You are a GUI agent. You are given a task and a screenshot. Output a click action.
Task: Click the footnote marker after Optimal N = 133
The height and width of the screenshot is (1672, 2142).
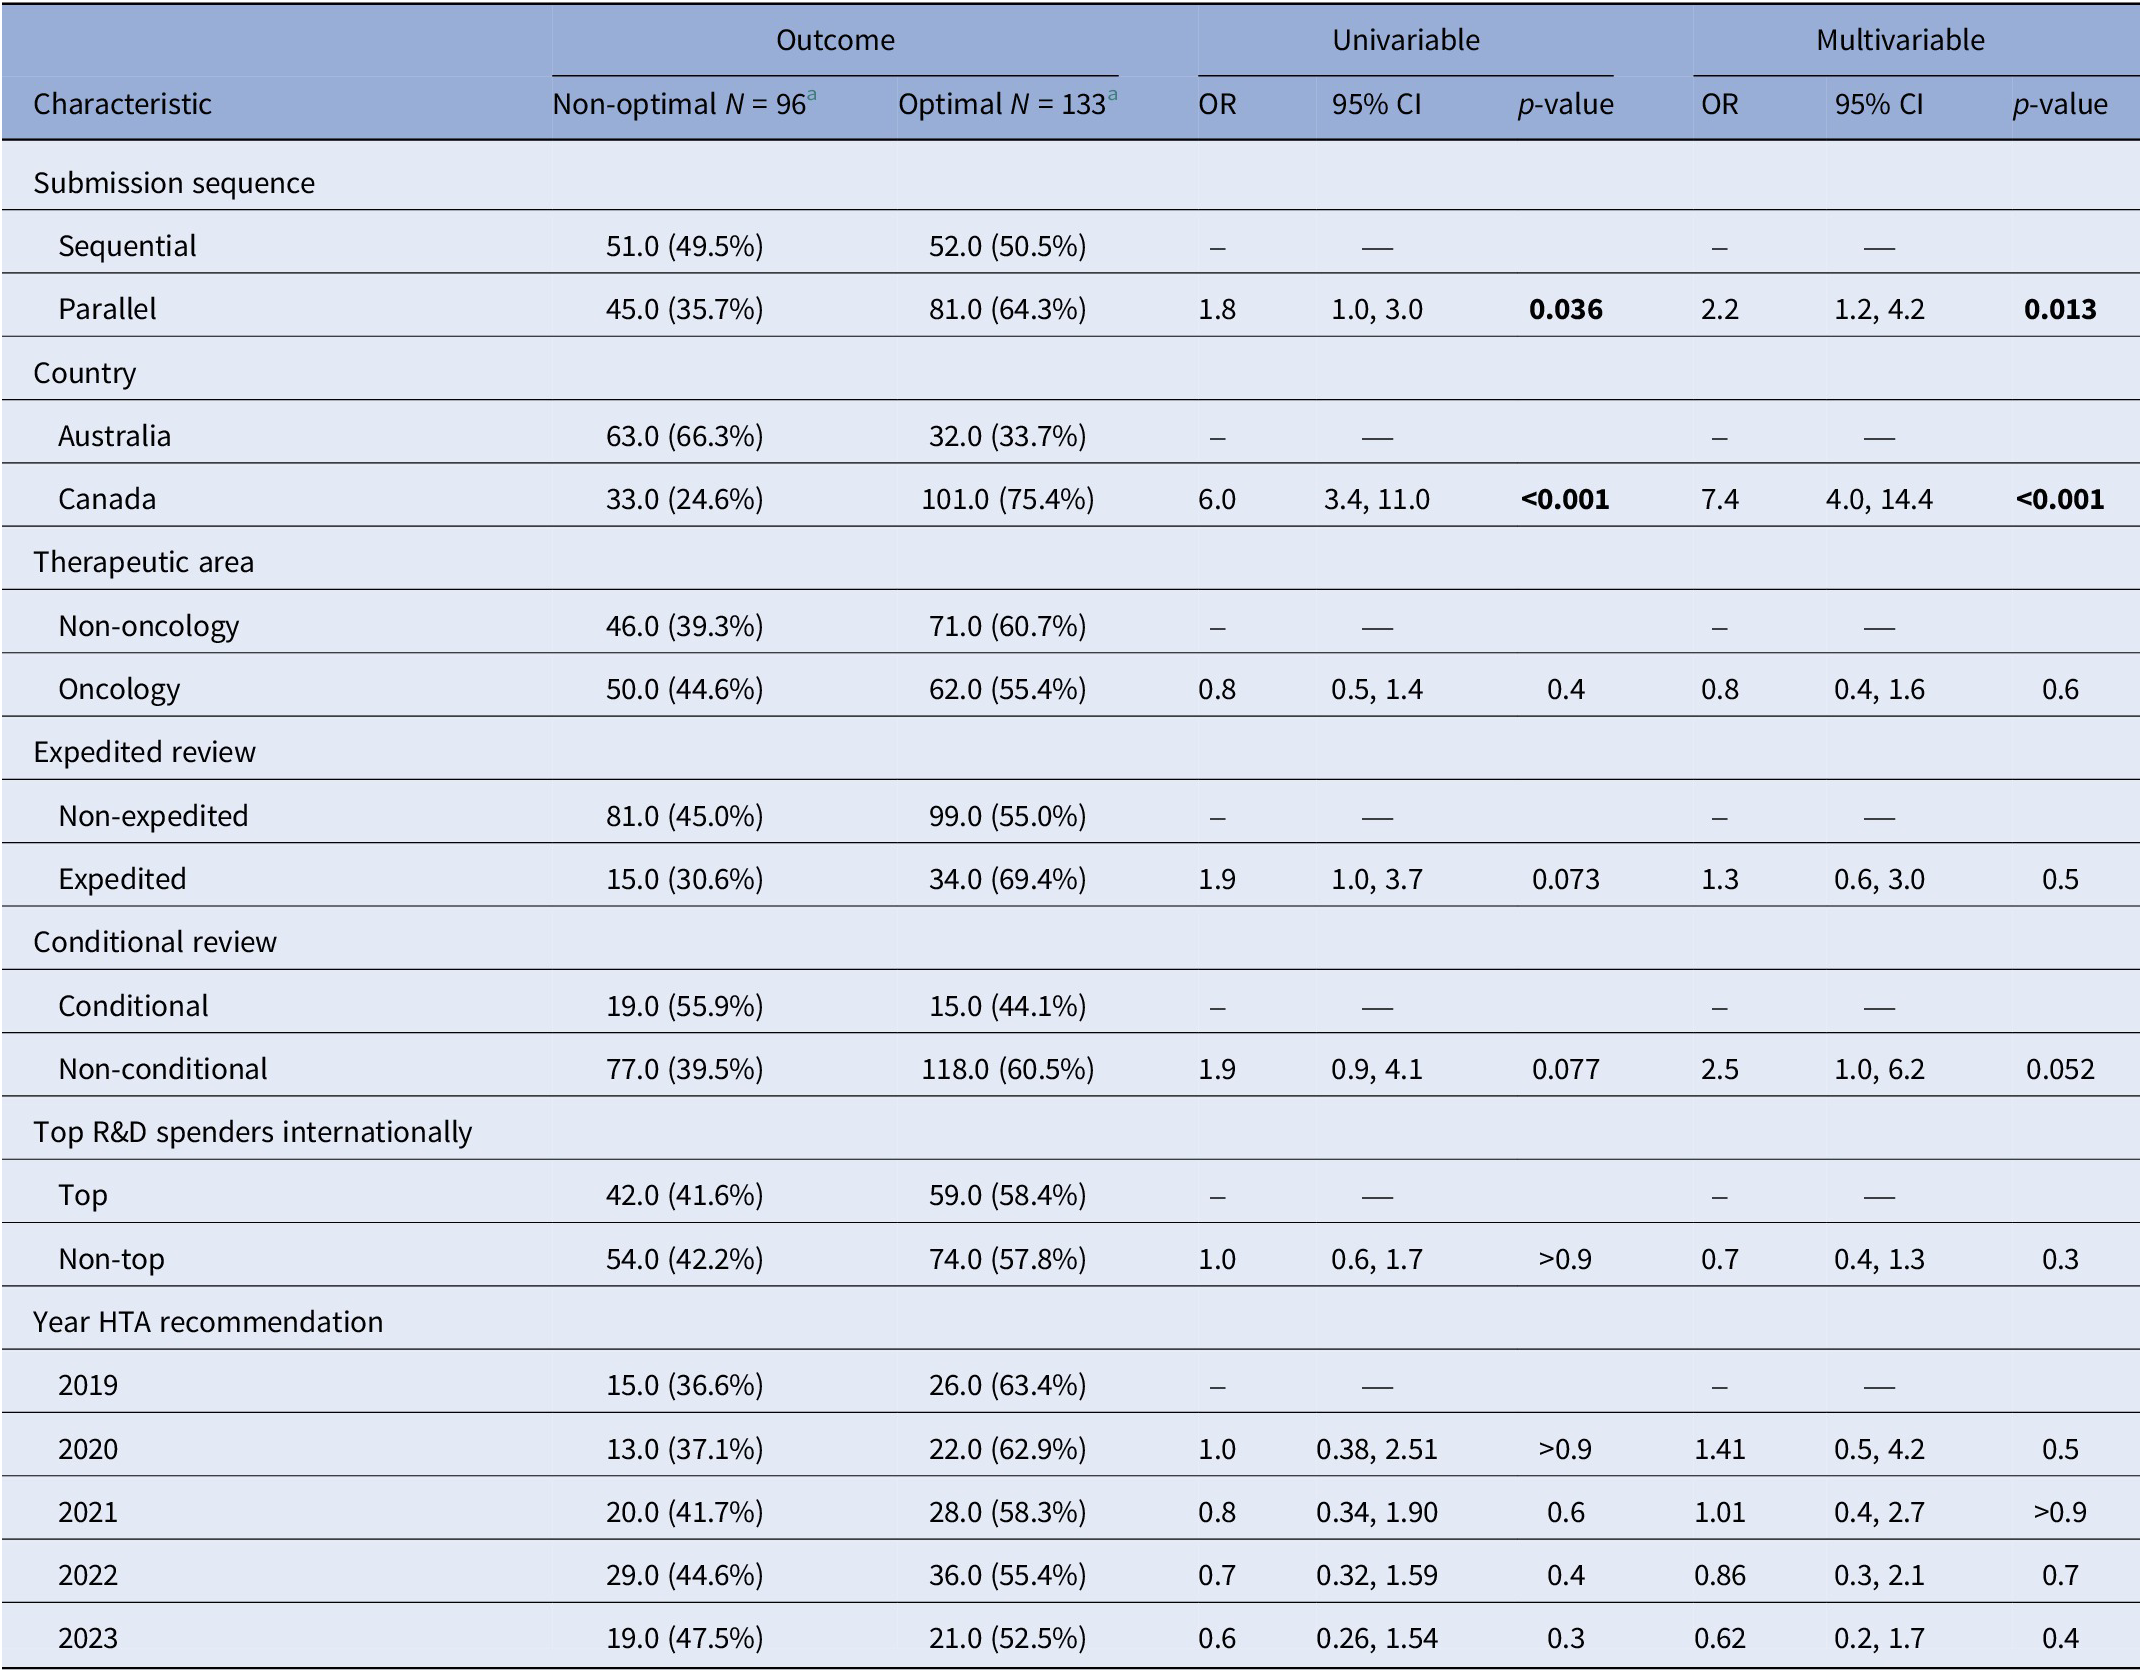point(1112,95)
